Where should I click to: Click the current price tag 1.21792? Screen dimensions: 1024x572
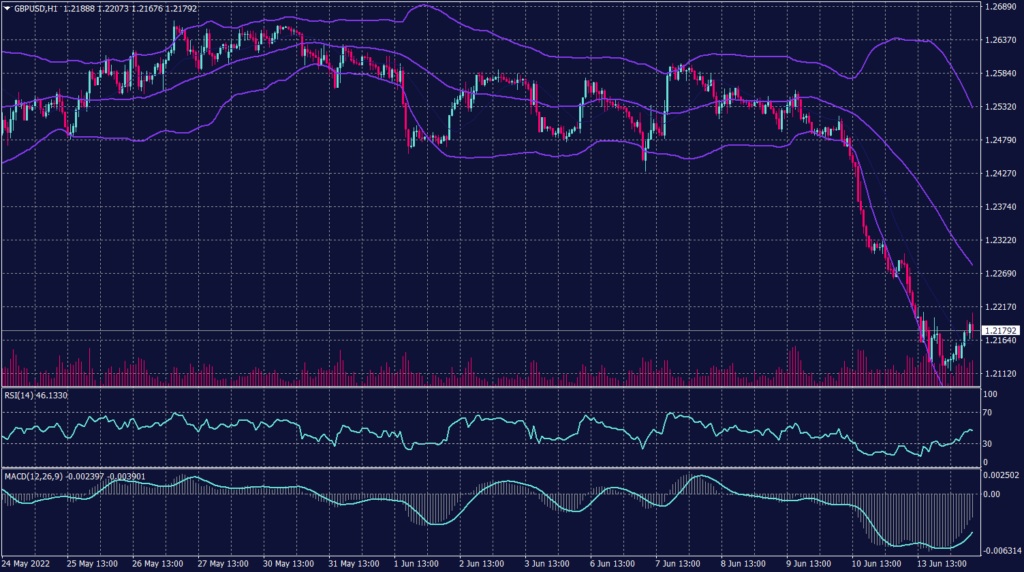(1000, 330)
